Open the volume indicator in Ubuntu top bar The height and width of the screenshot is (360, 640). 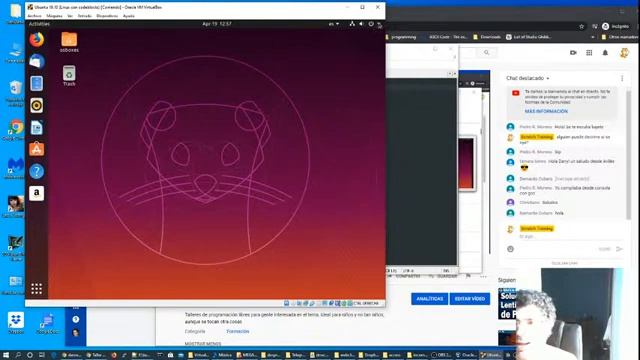click(x=362, y=24)
